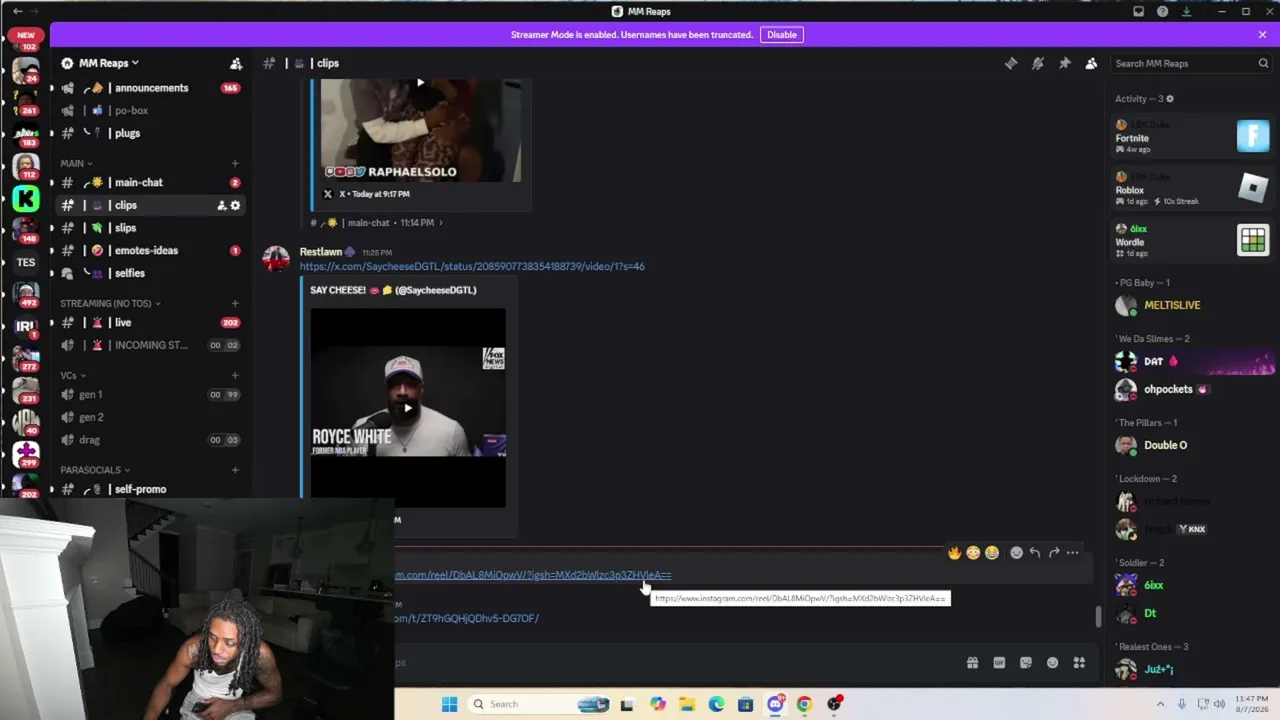Play the Royce White video embed
Screen dimensions: 1280x720
point(408,407)
